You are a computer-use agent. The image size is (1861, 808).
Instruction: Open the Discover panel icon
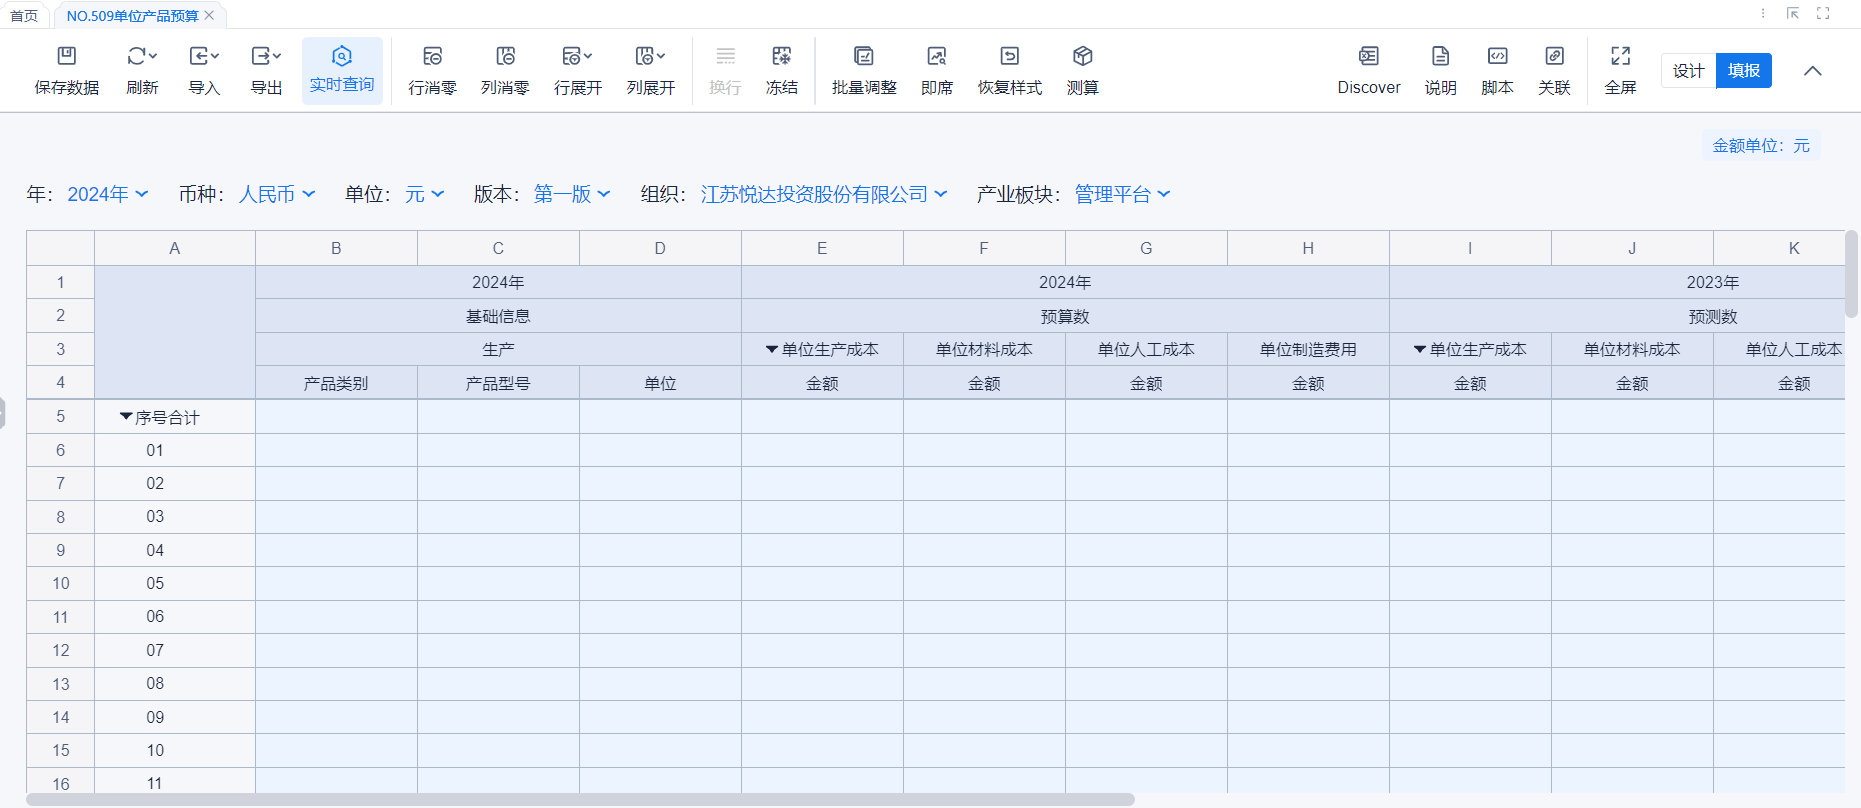[x=1368, y=57]
